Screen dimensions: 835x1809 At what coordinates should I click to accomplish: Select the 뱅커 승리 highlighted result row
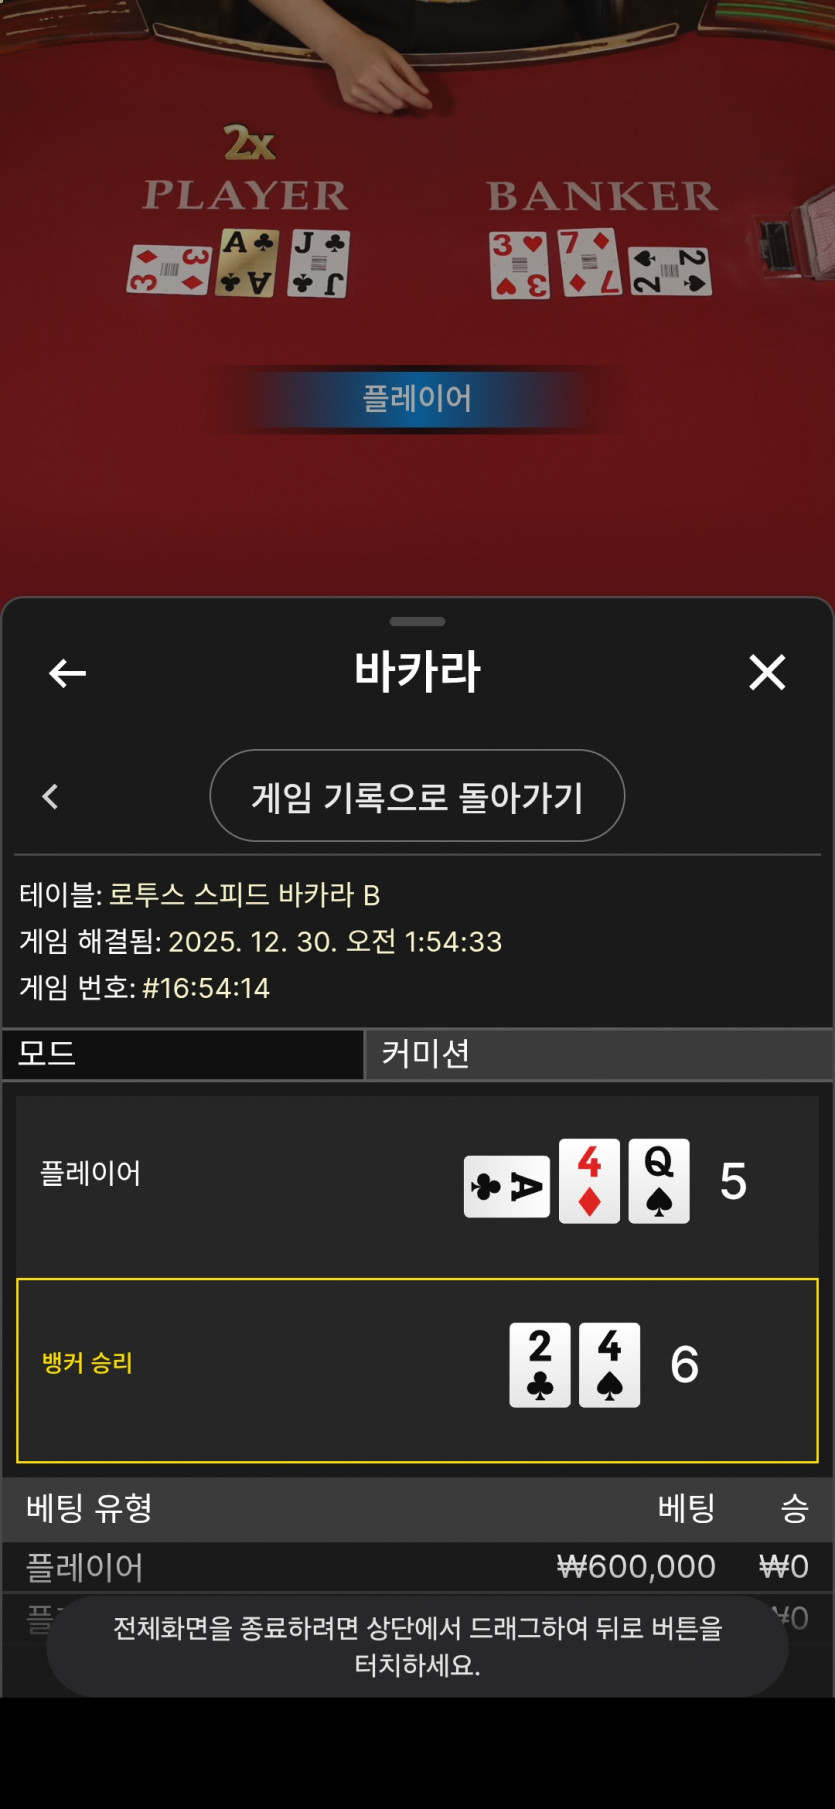[417, 1370]
